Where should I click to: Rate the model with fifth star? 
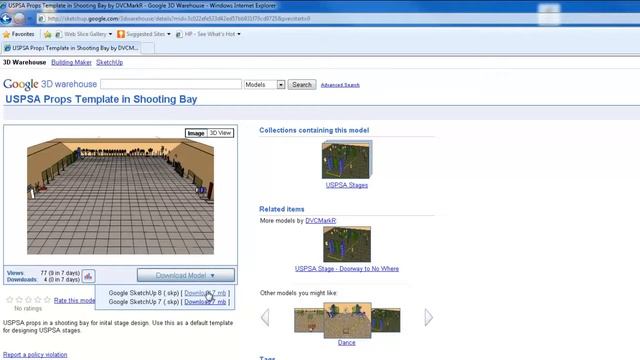coord(47,300)
